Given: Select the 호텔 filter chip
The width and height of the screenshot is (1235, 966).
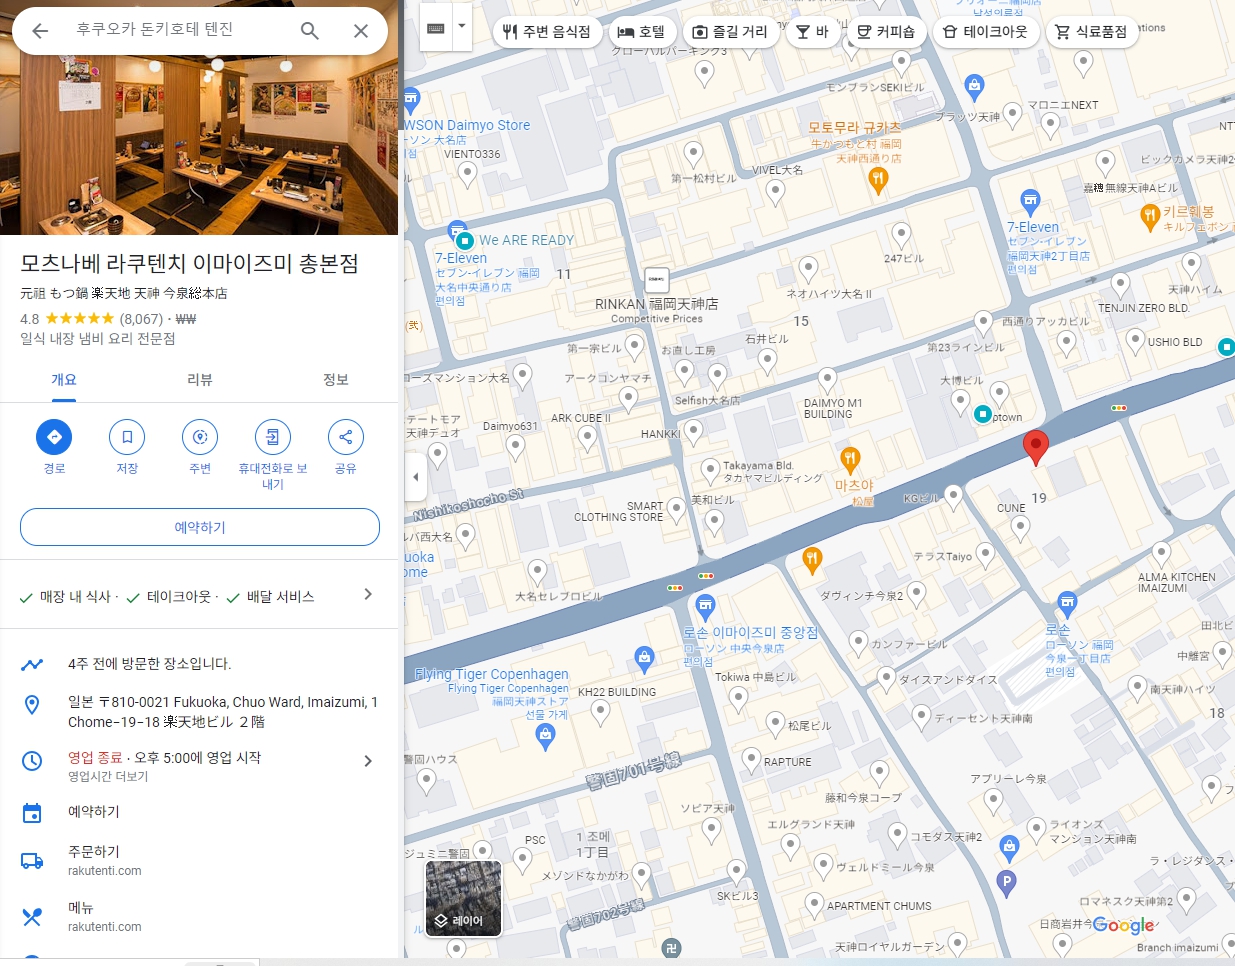Looking at the screenshot, I should [x=641, y=32].
